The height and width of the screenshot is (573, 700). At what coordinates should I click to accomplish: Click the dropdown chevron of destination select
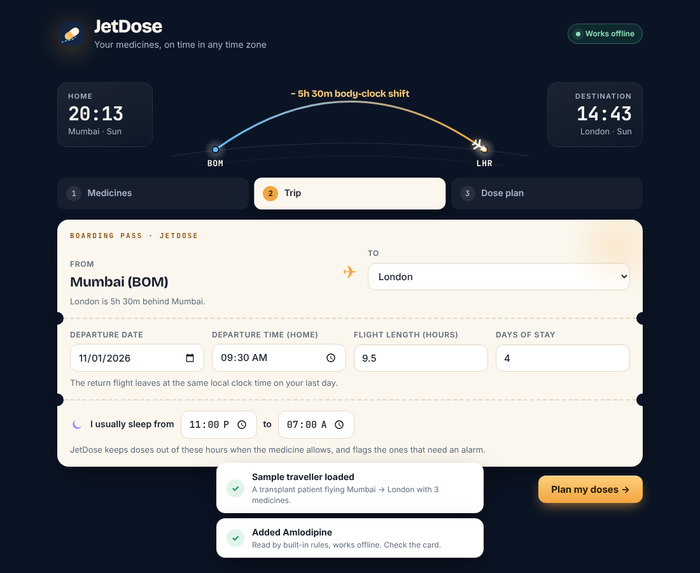tap(624, 277)
